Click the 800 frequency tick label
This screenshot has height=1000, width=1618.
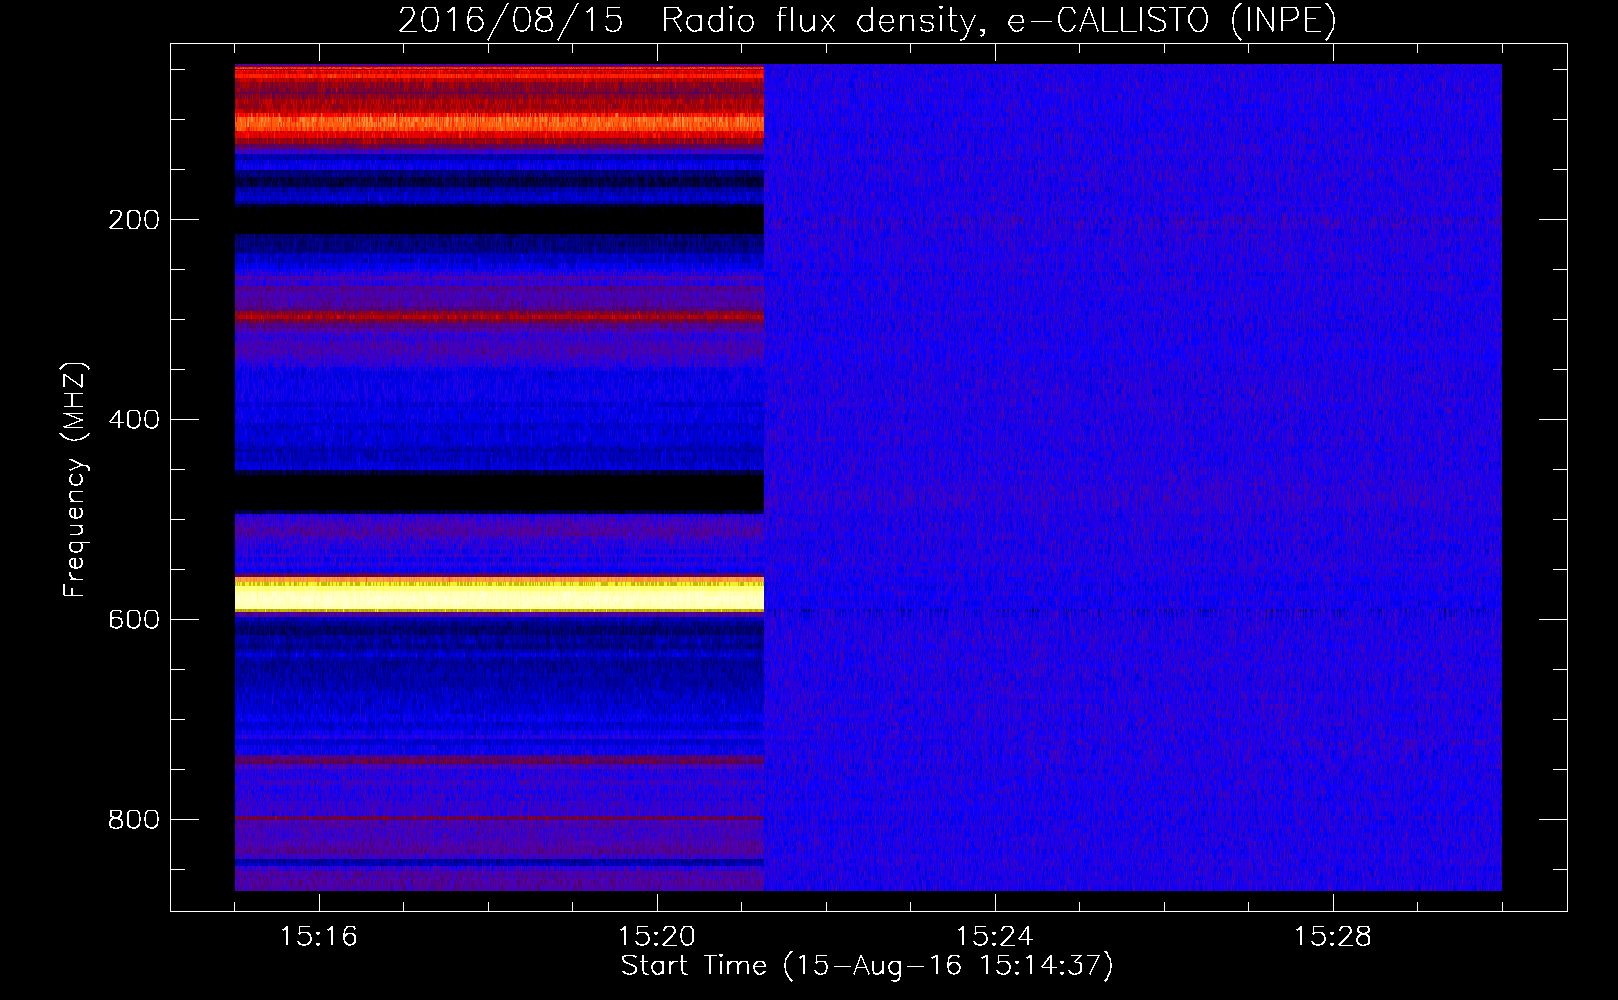click(134, 820)
